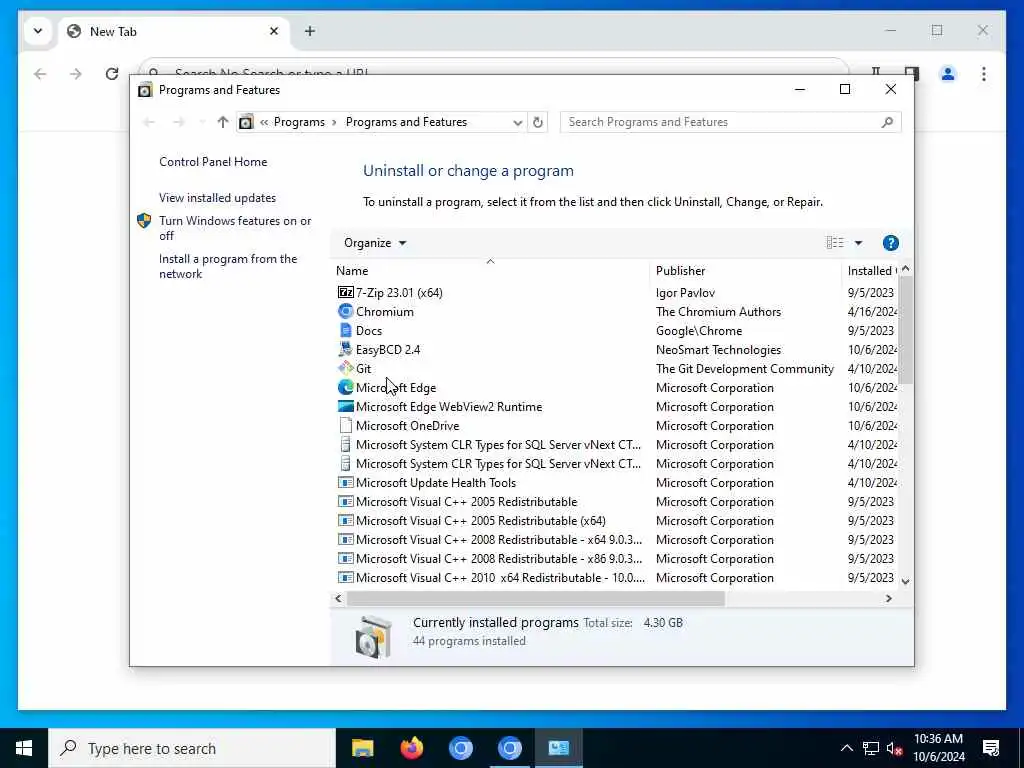Sort by the Publisher column header
Viewport: 1024px width, 768px height.
(x=745, y=270)
